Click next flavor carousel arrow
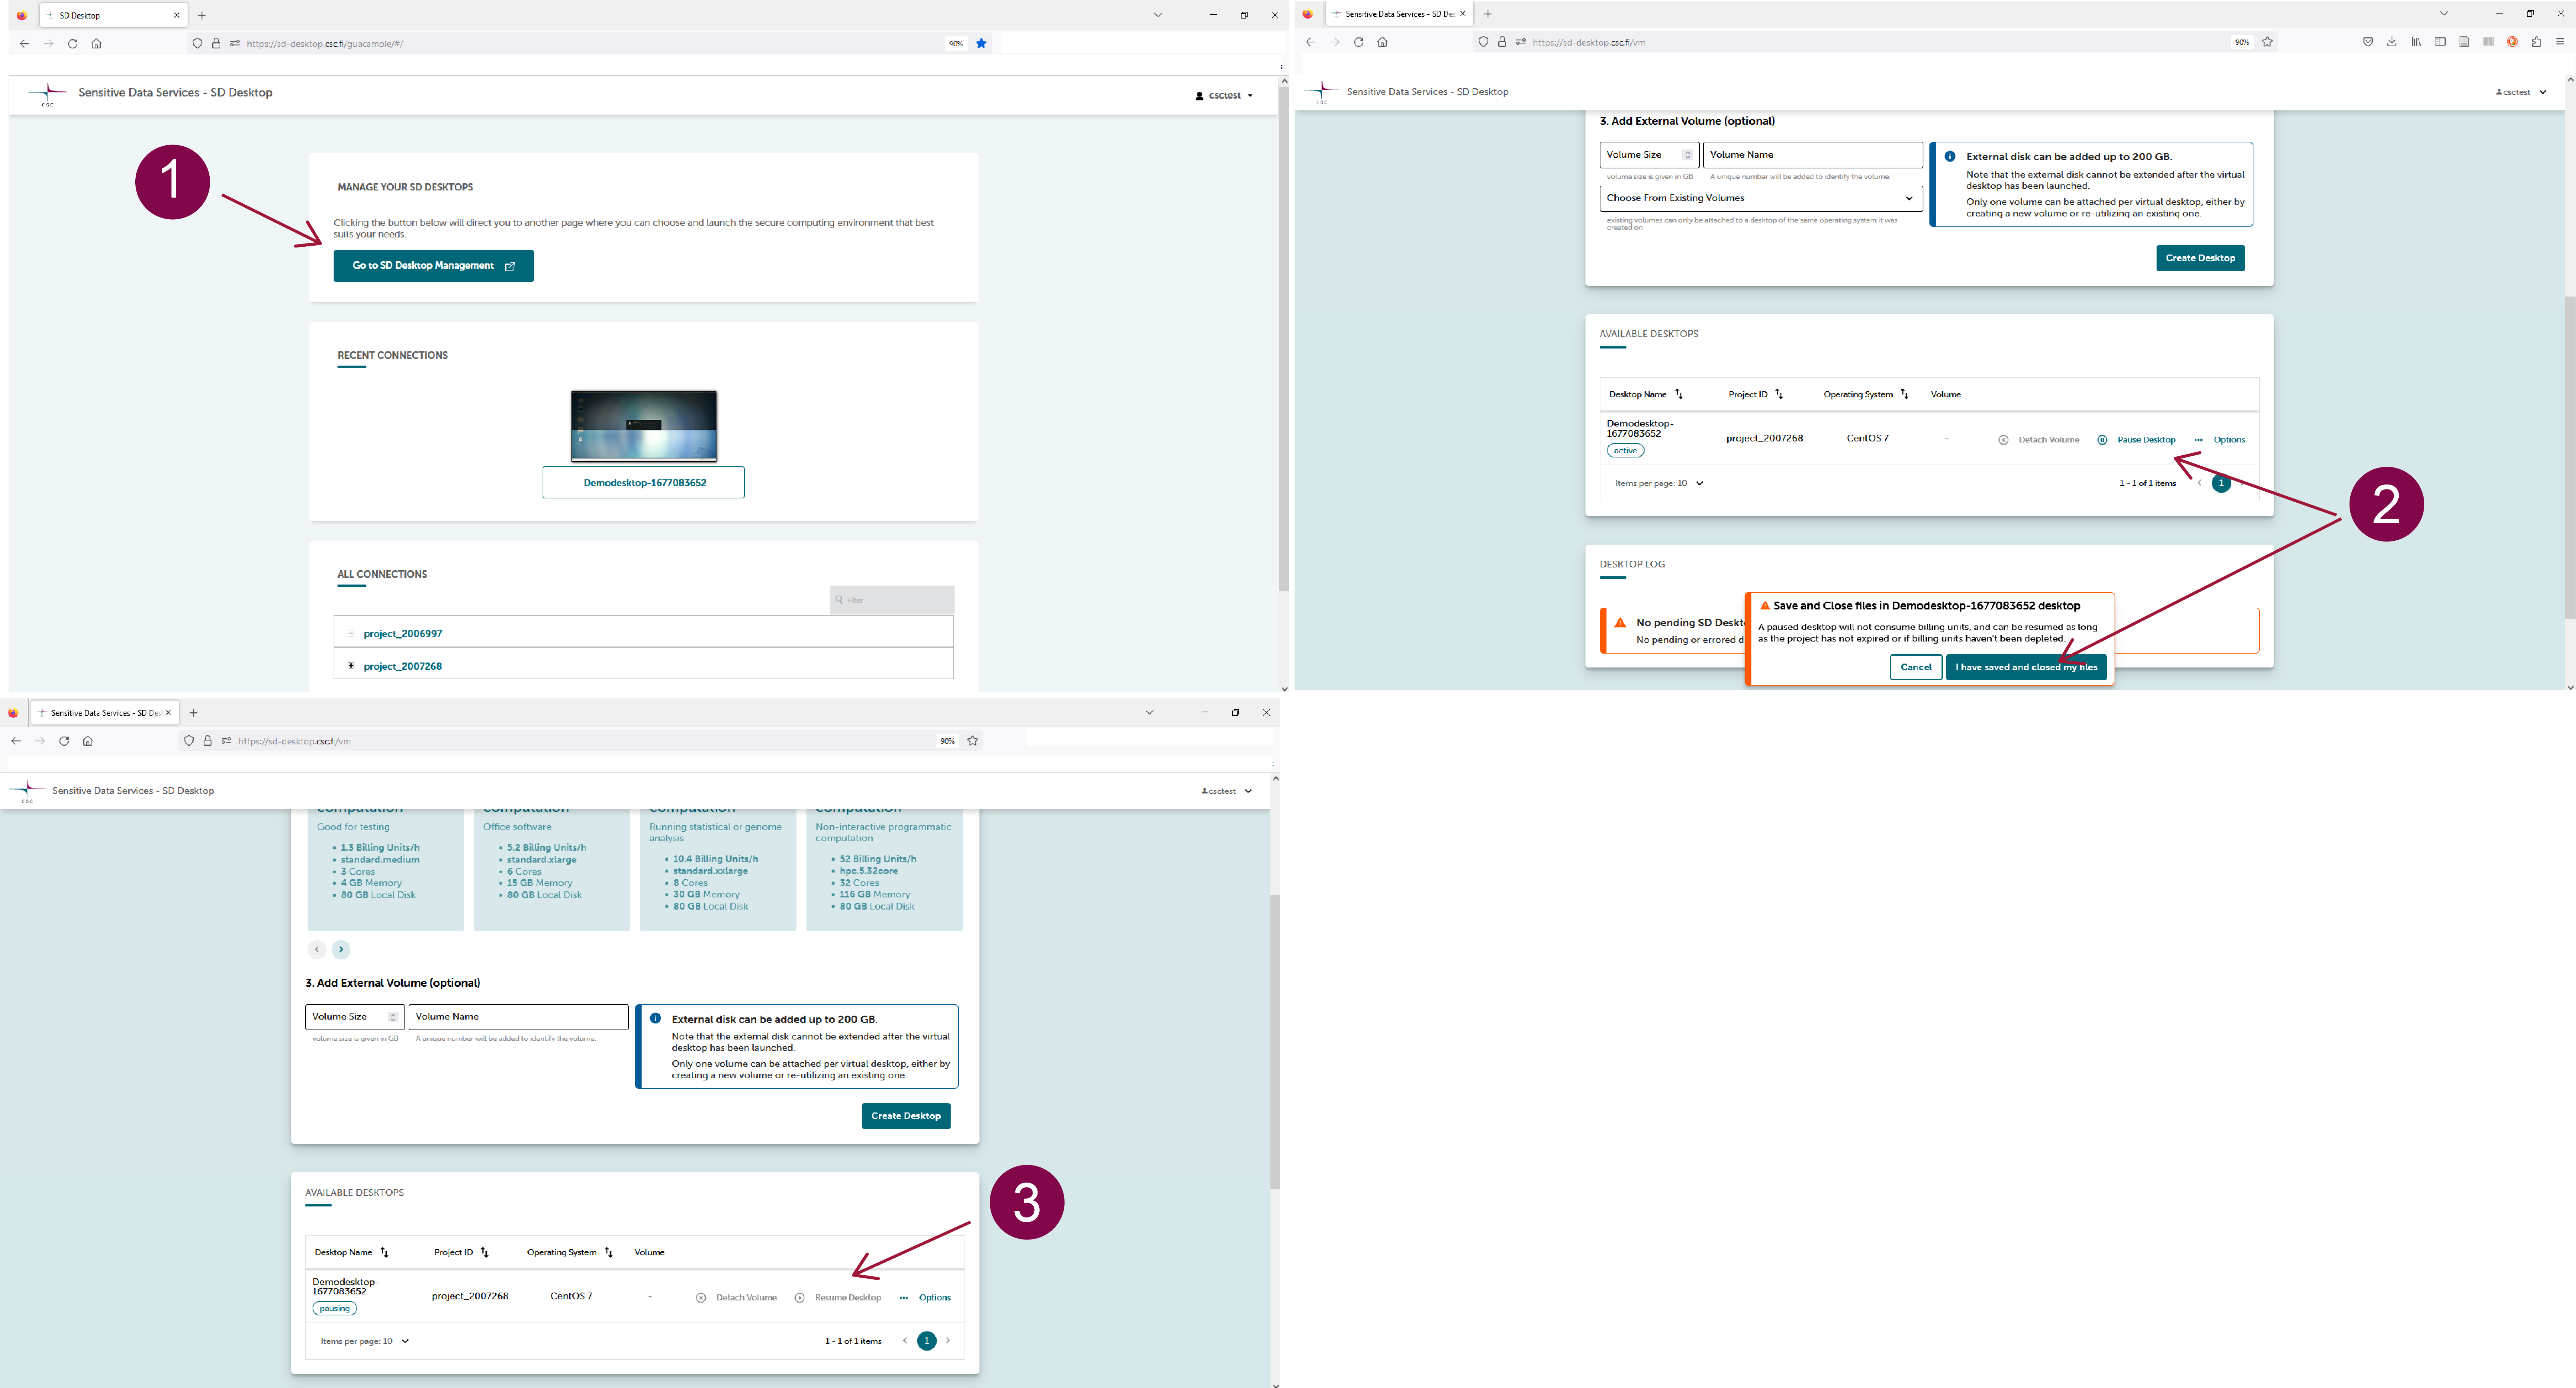 (341, 950)
